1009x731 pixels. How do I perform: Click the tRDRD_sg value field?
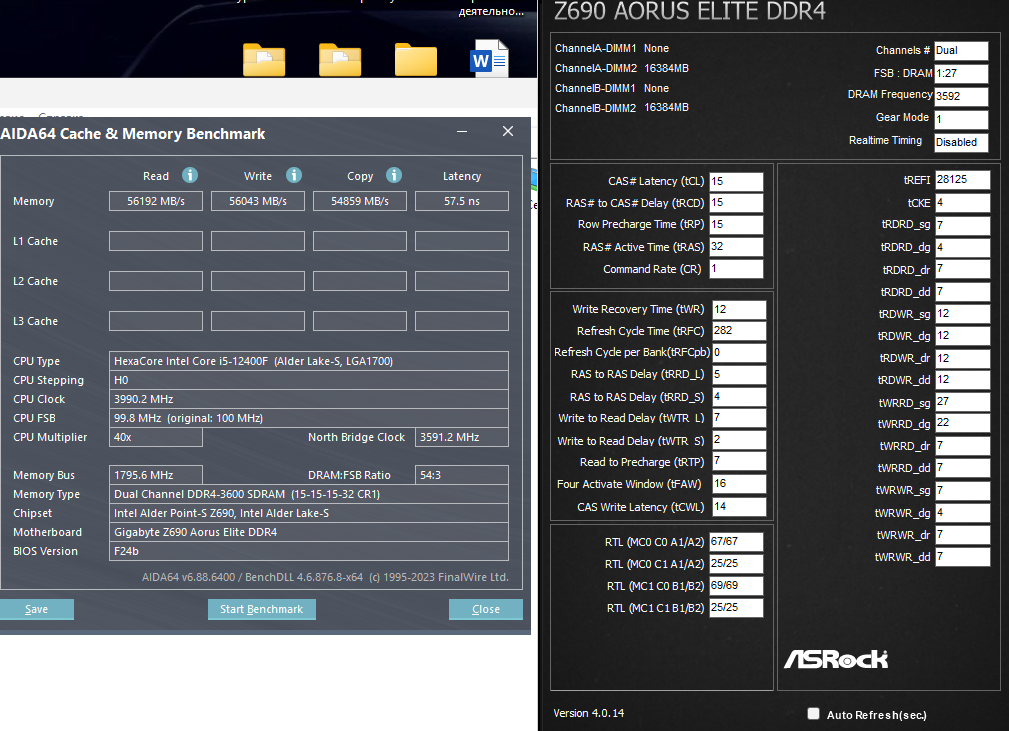click(963, 225)
